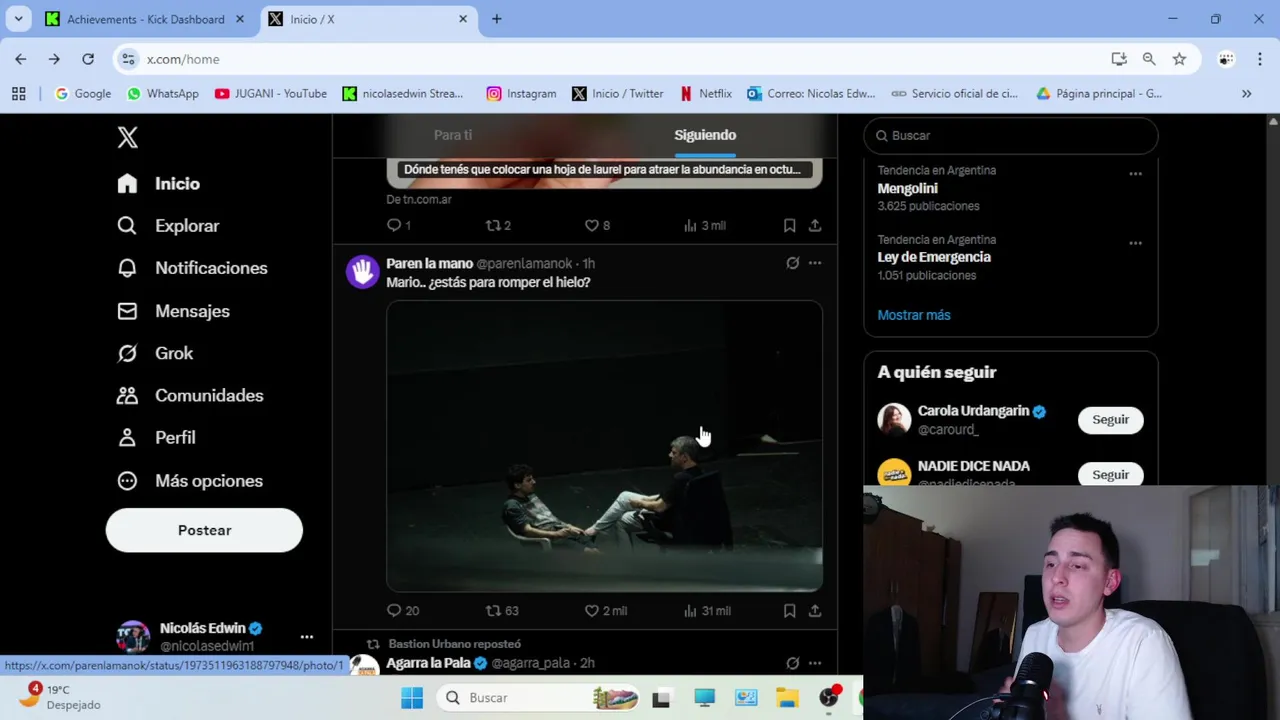Open Nicolás Edwin account menu dots
Image resolution: width=1280 pixels, height=720 pixels.
coord(307,637)
